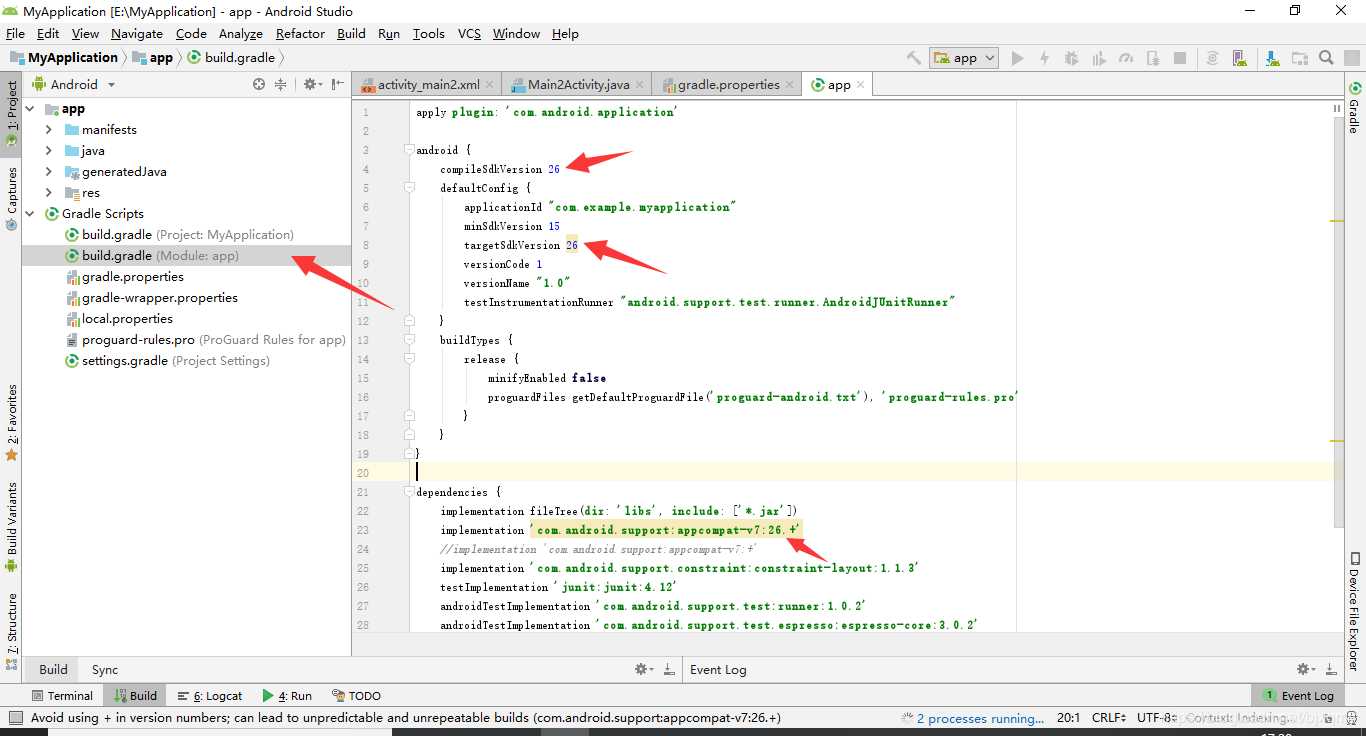The width and height of the screenshot is (1366, 736).
Task: Switch to the Main2Activity.java tab
Action: coord(578,85)
